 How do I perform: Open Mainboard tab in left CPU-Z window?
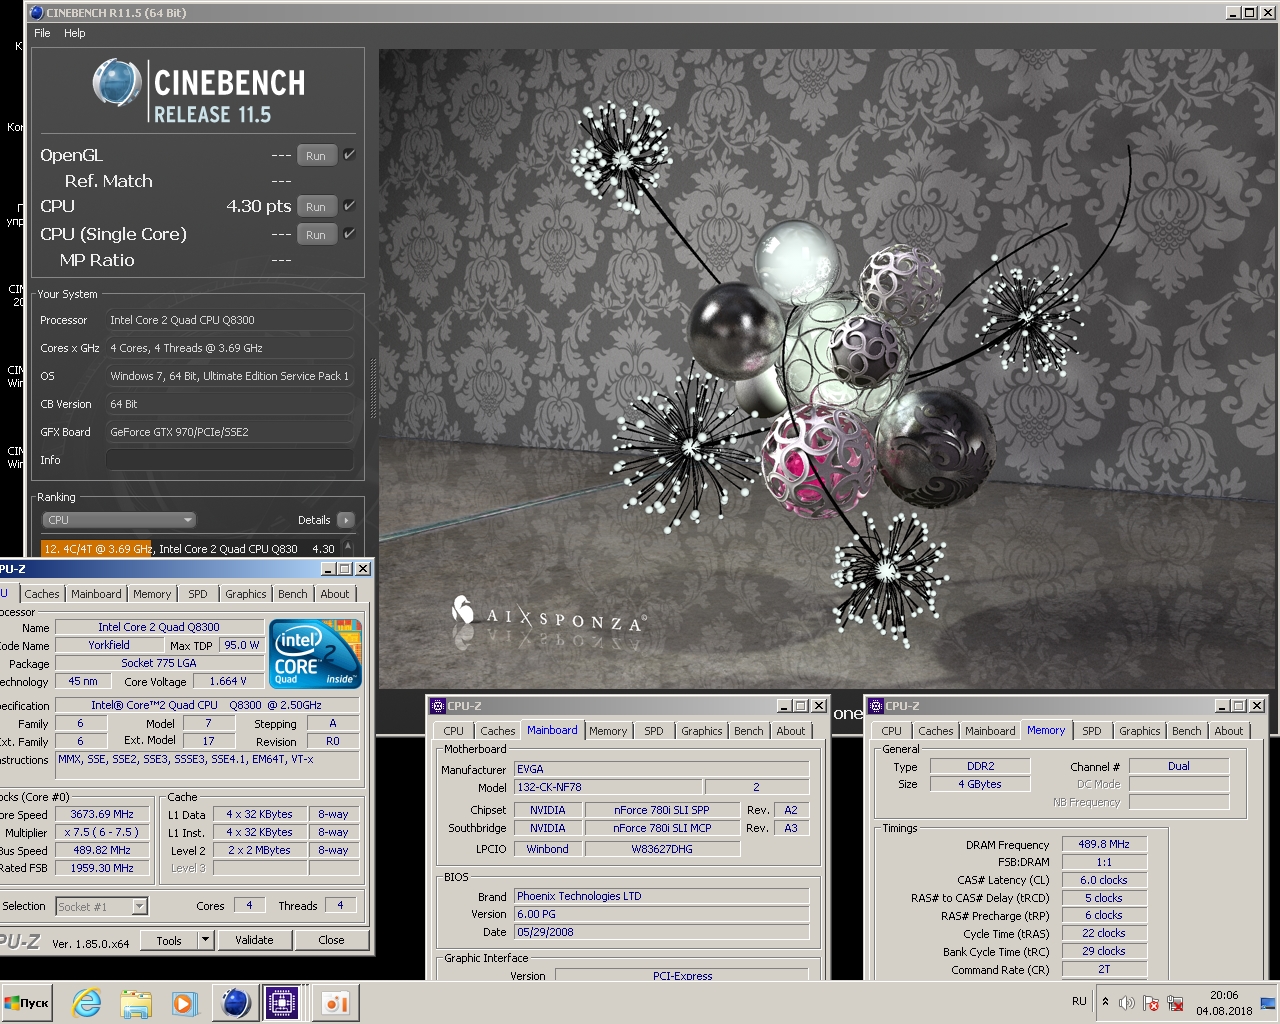(x=96, y=594)
